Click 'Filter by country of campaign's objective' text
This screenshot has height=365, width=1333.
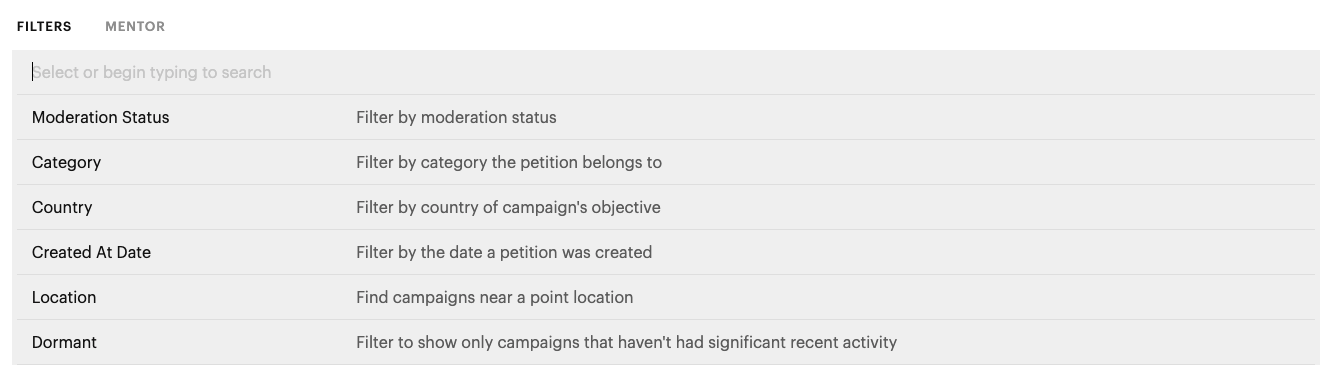coord(508,207)
